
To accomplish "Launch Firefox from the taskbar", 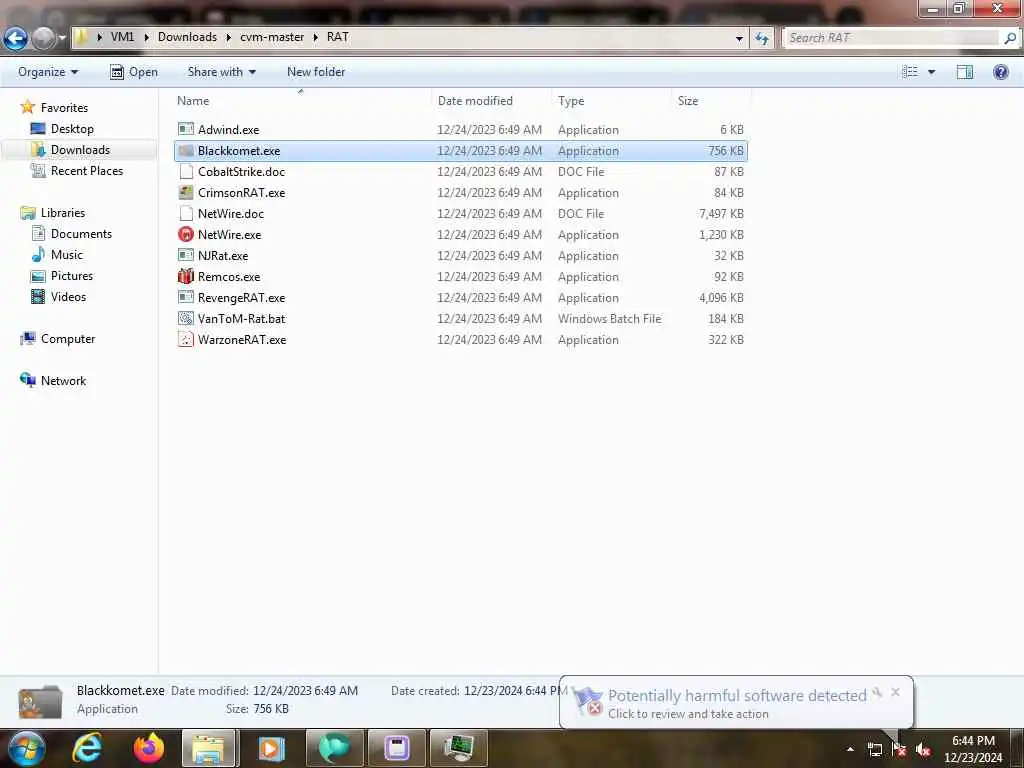I will (149, 748).
